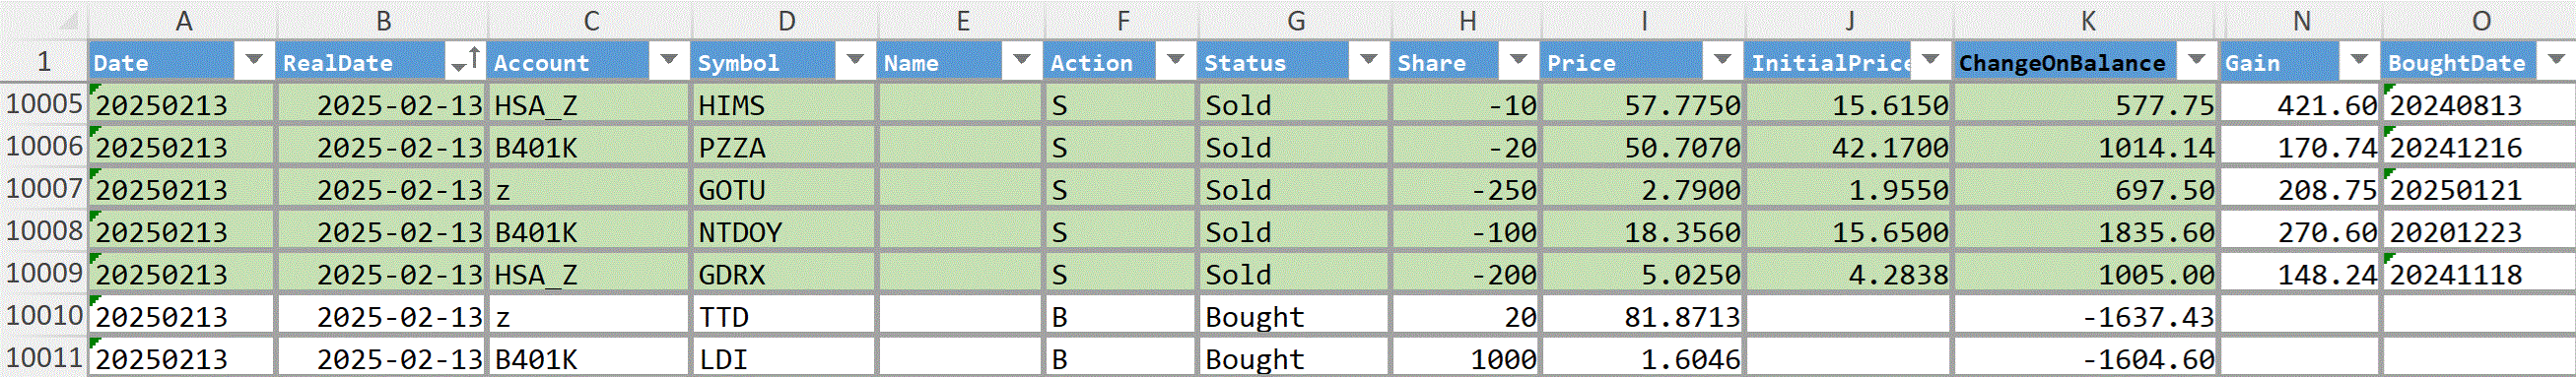Expand the Status filter dropdown
2576x377 pixels.
pos(1368,61)
